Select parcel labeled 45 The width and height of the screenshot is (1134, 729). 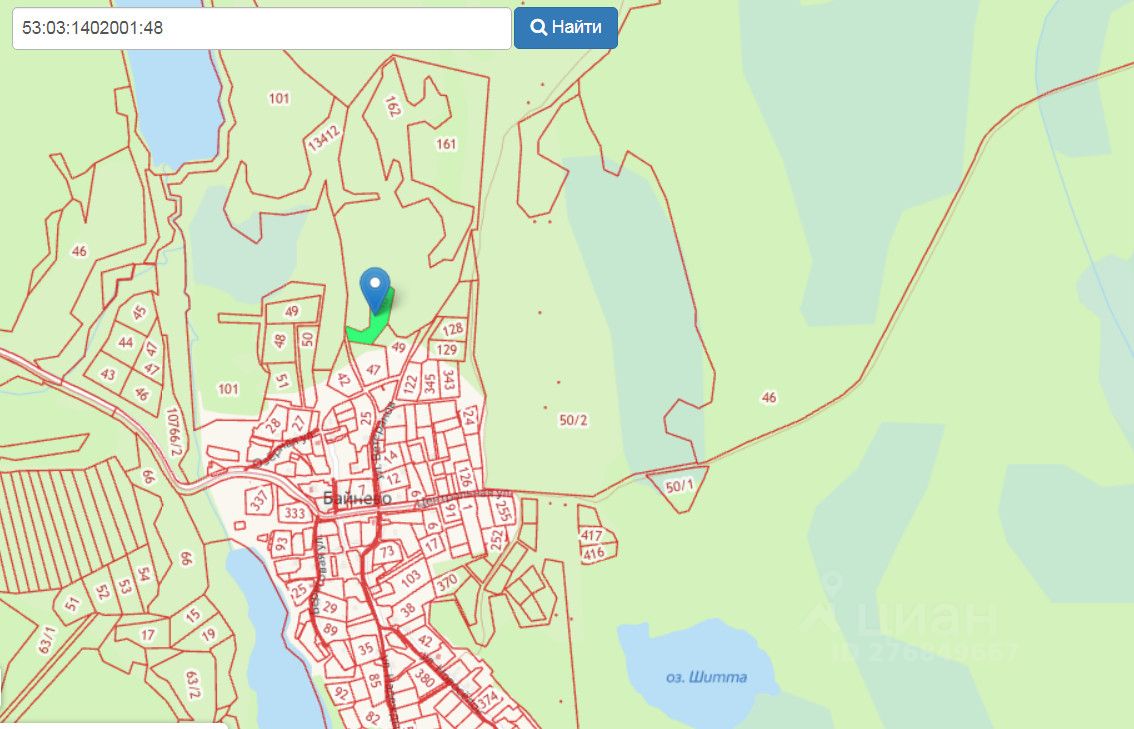(140, 312)
